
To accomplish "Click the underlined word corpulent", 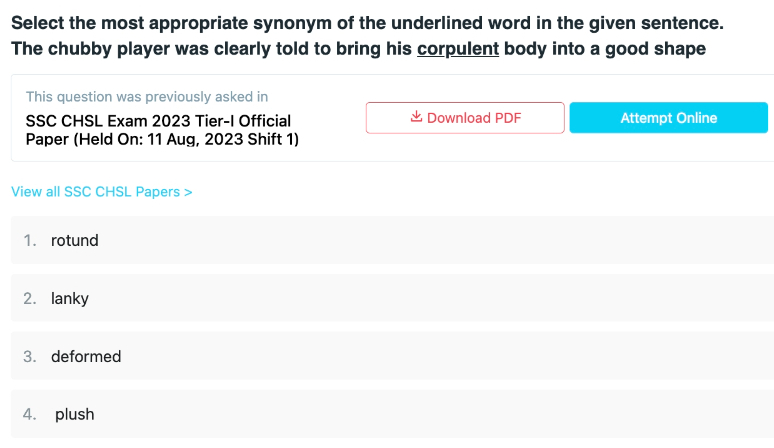I will (x=458, y=49).
